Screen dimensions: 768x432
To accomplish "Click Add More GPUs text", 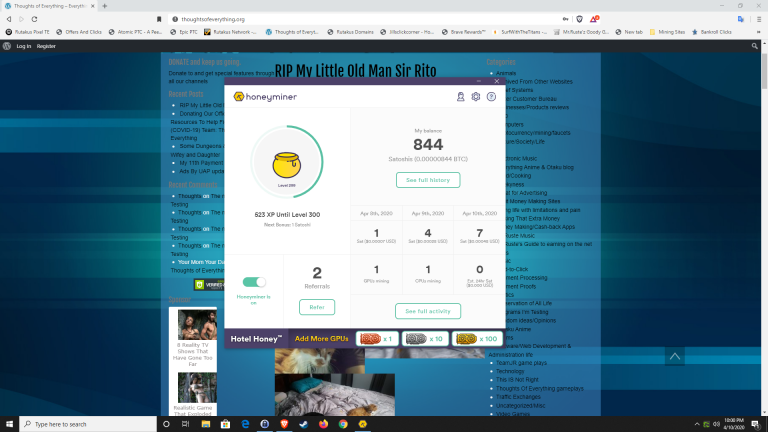I will pyautogui.click(x=321, y=338).
